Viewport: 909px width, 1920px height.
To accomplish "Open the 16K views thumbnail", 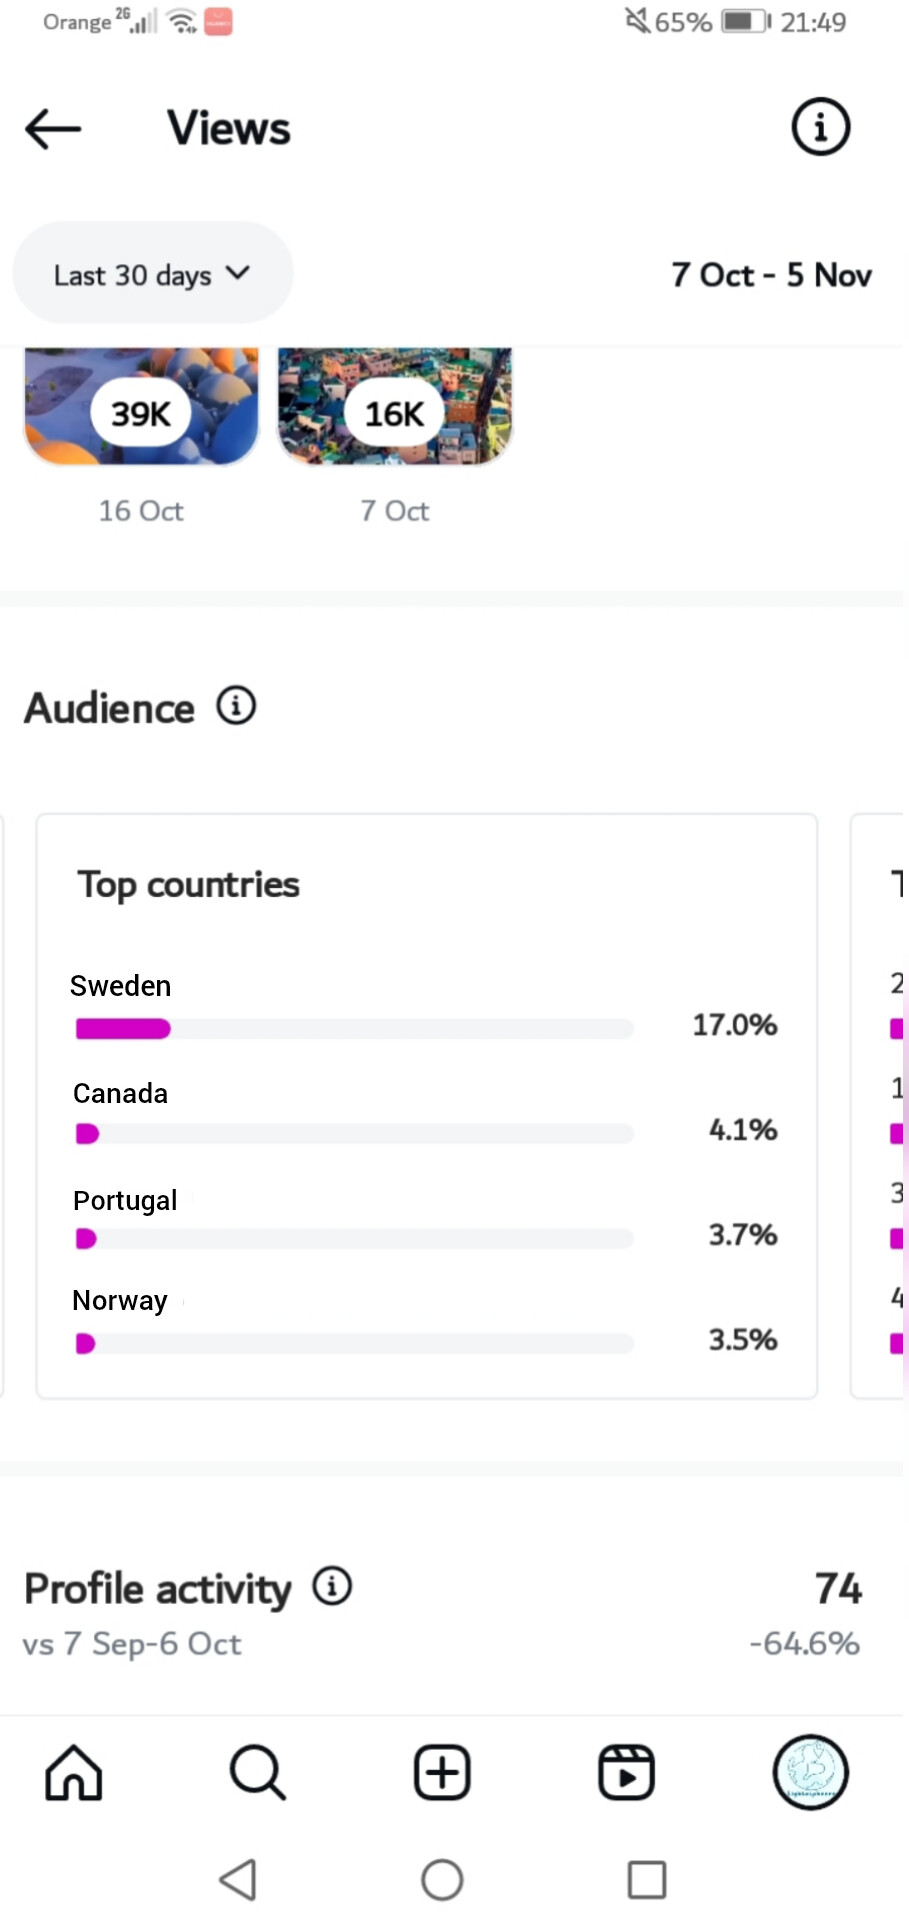I will tap(395, 408).
